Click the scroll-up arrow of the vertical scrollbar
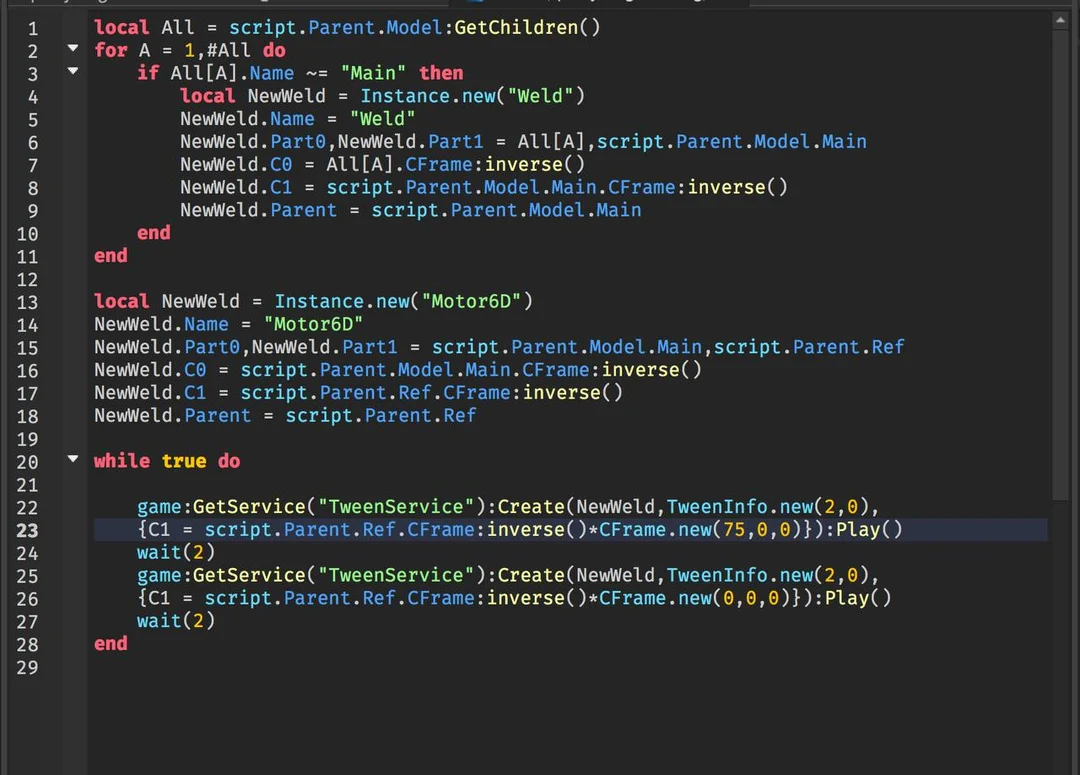The width and height of the screenshot is (1080, 775). click(1059, 20)
